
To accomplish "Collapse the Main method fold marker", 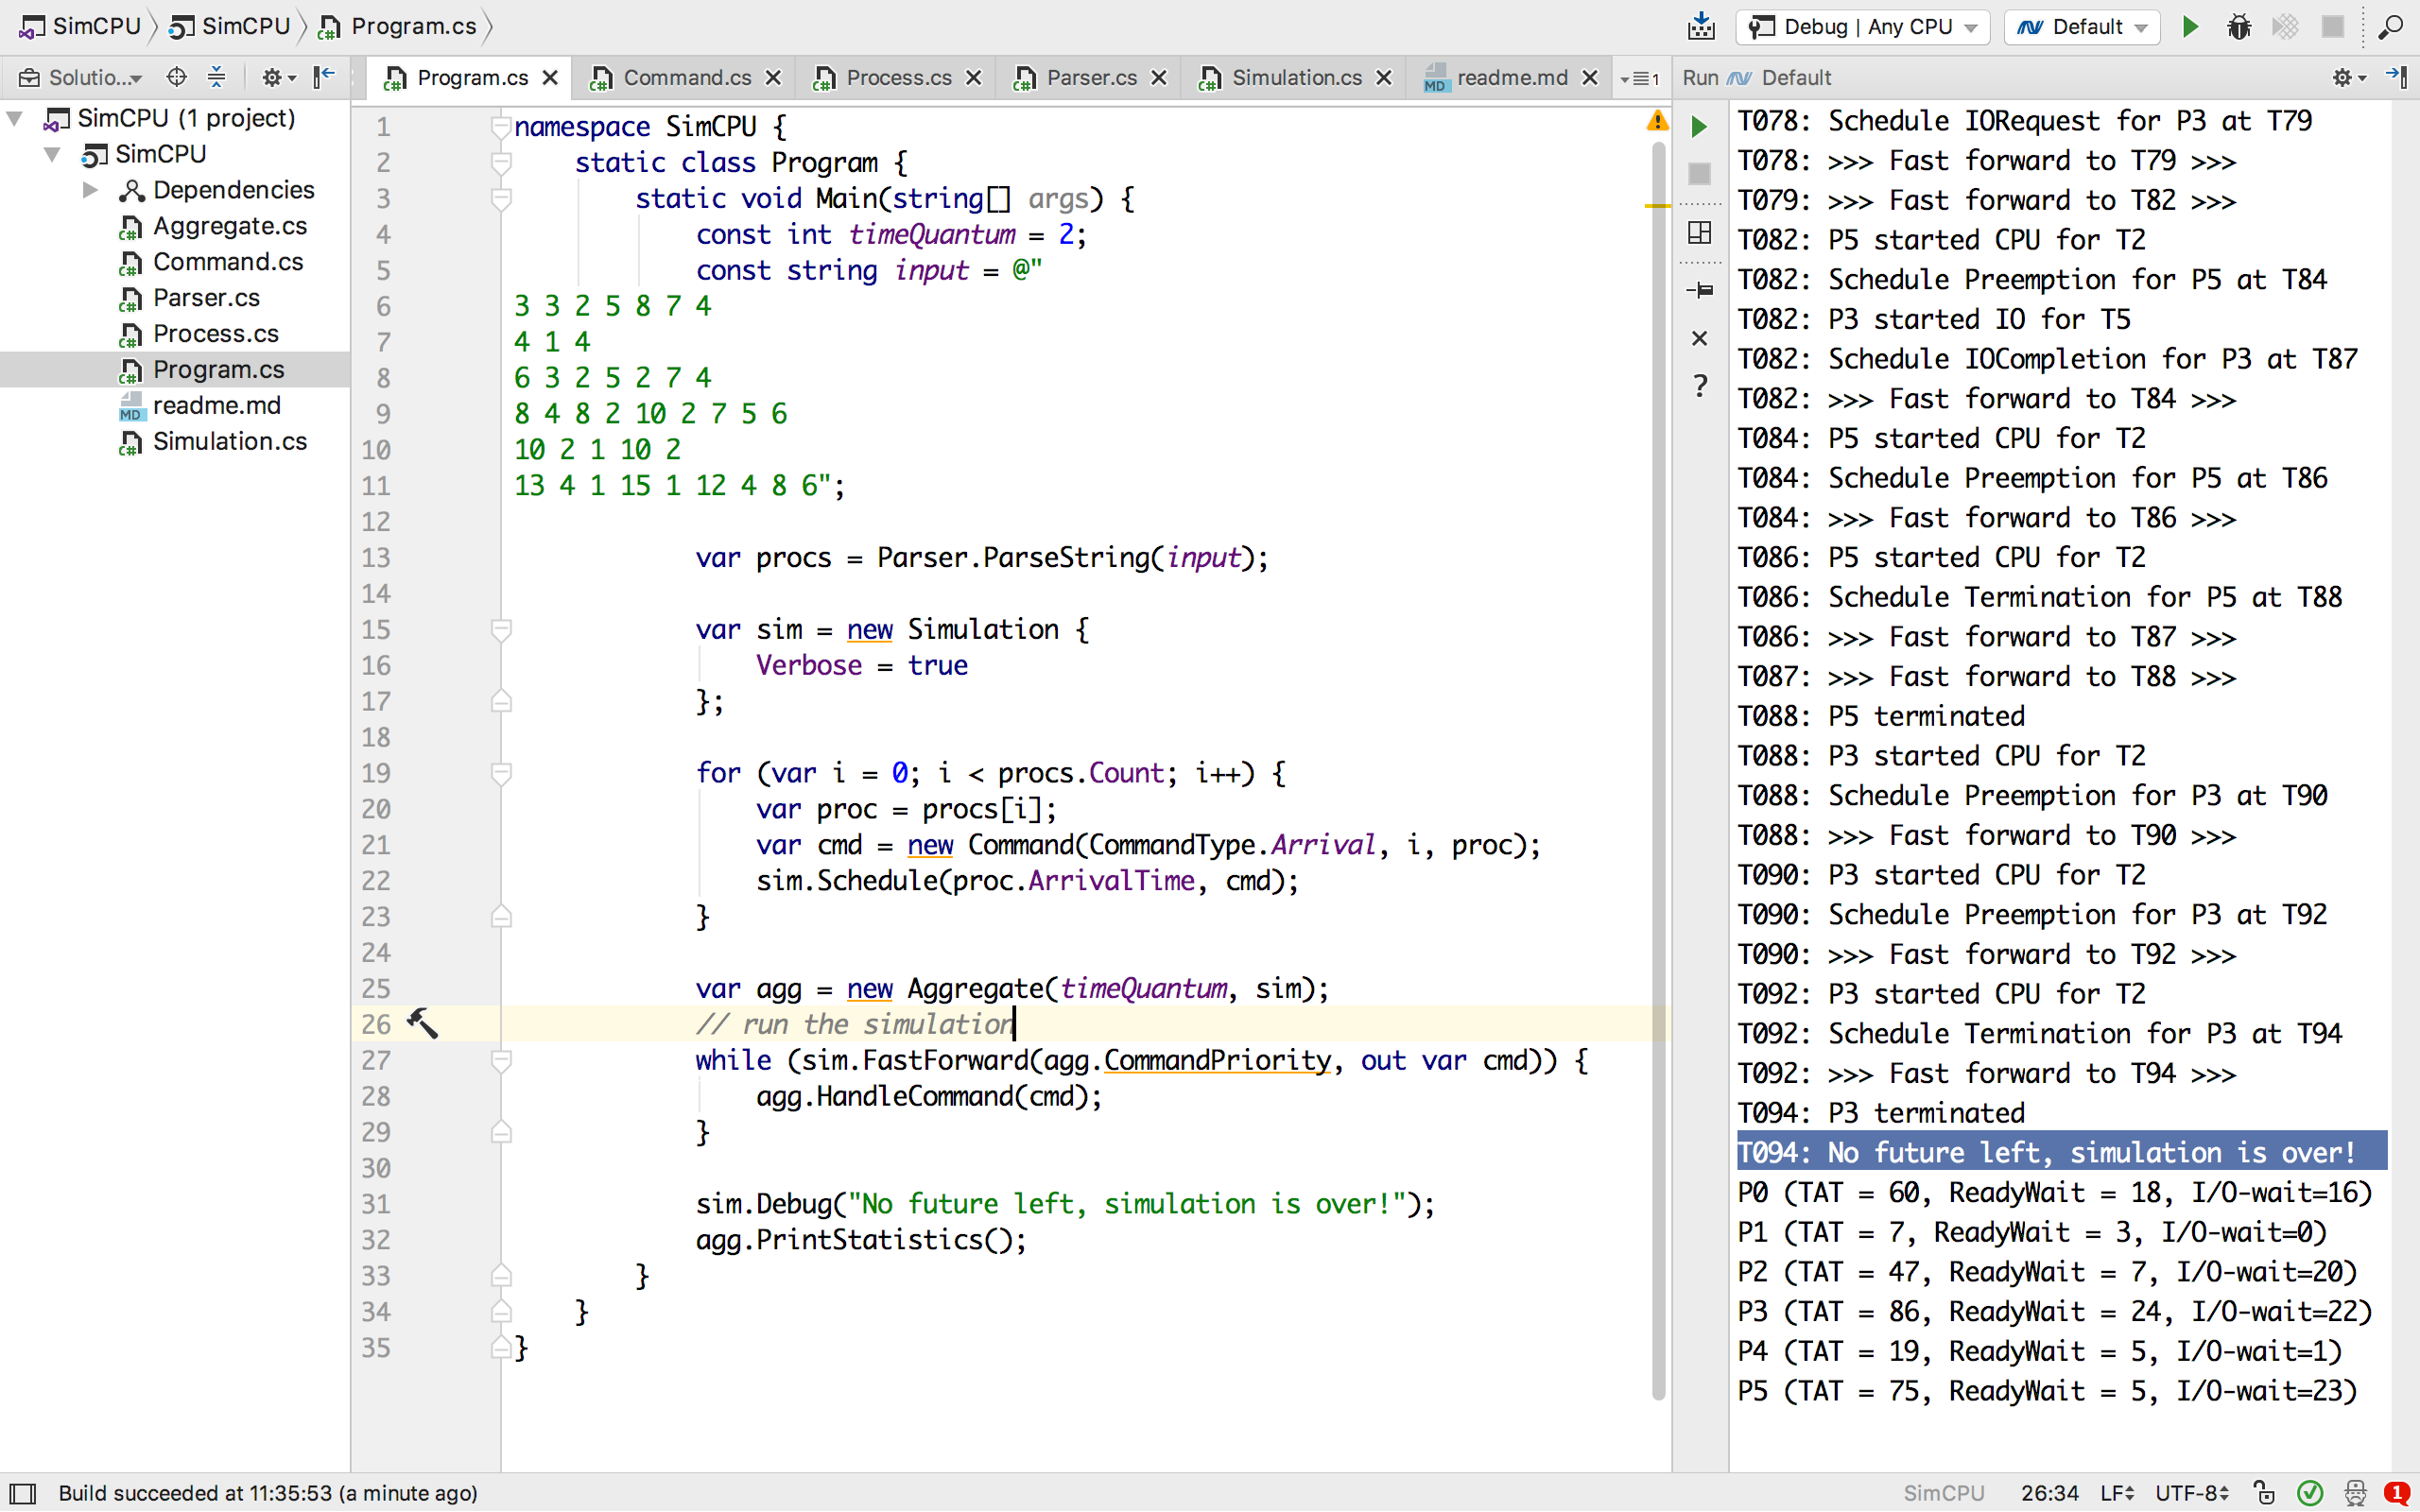I will [502, 198].
